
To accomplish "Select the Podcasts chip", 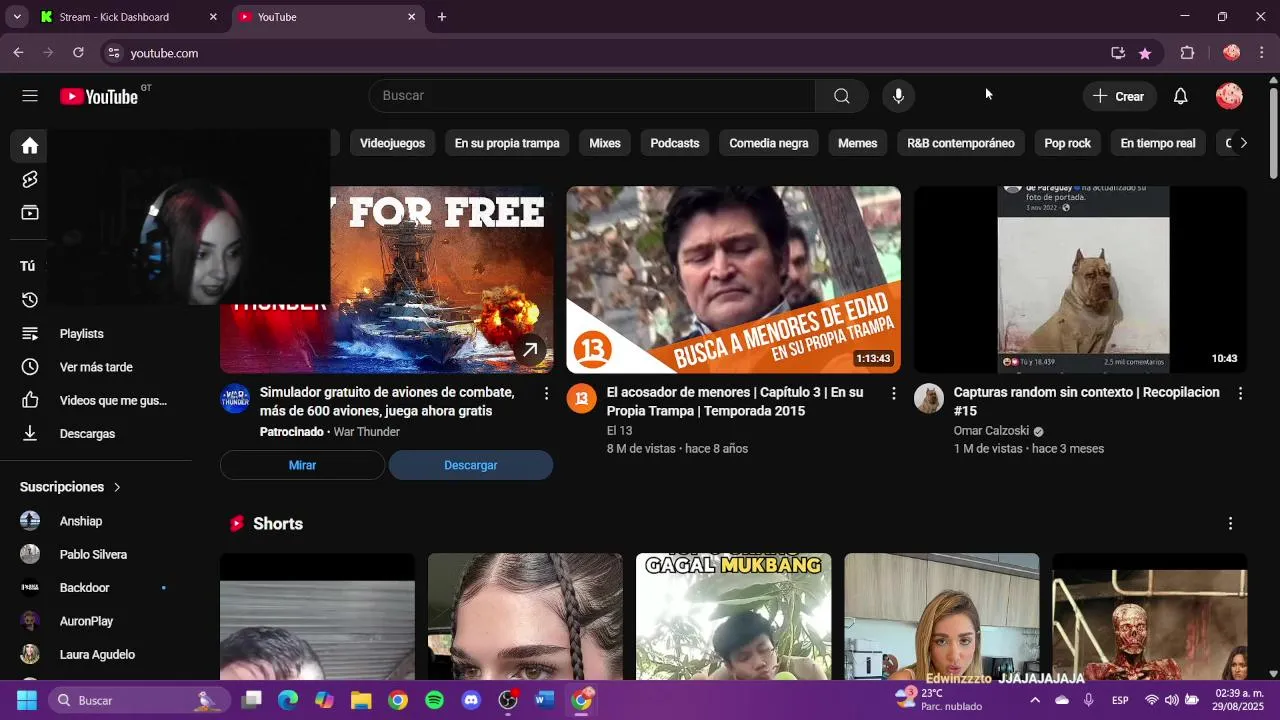I will (675, 143).
